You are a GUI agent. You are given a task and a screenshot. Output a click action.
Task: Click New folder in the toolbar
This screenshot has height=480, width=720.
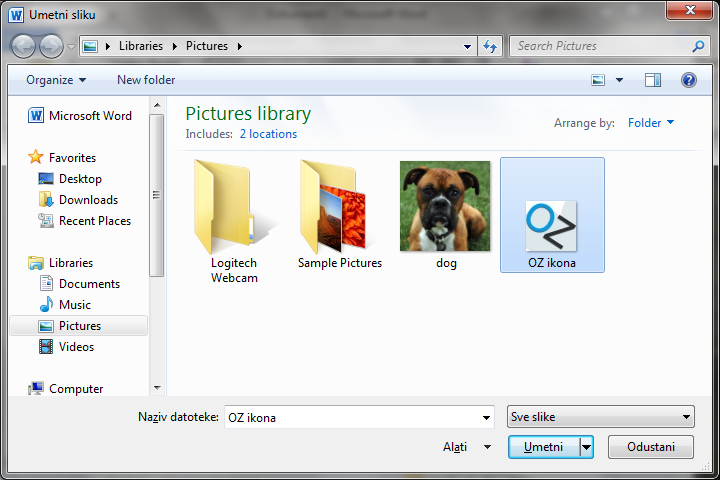(146, 80)
